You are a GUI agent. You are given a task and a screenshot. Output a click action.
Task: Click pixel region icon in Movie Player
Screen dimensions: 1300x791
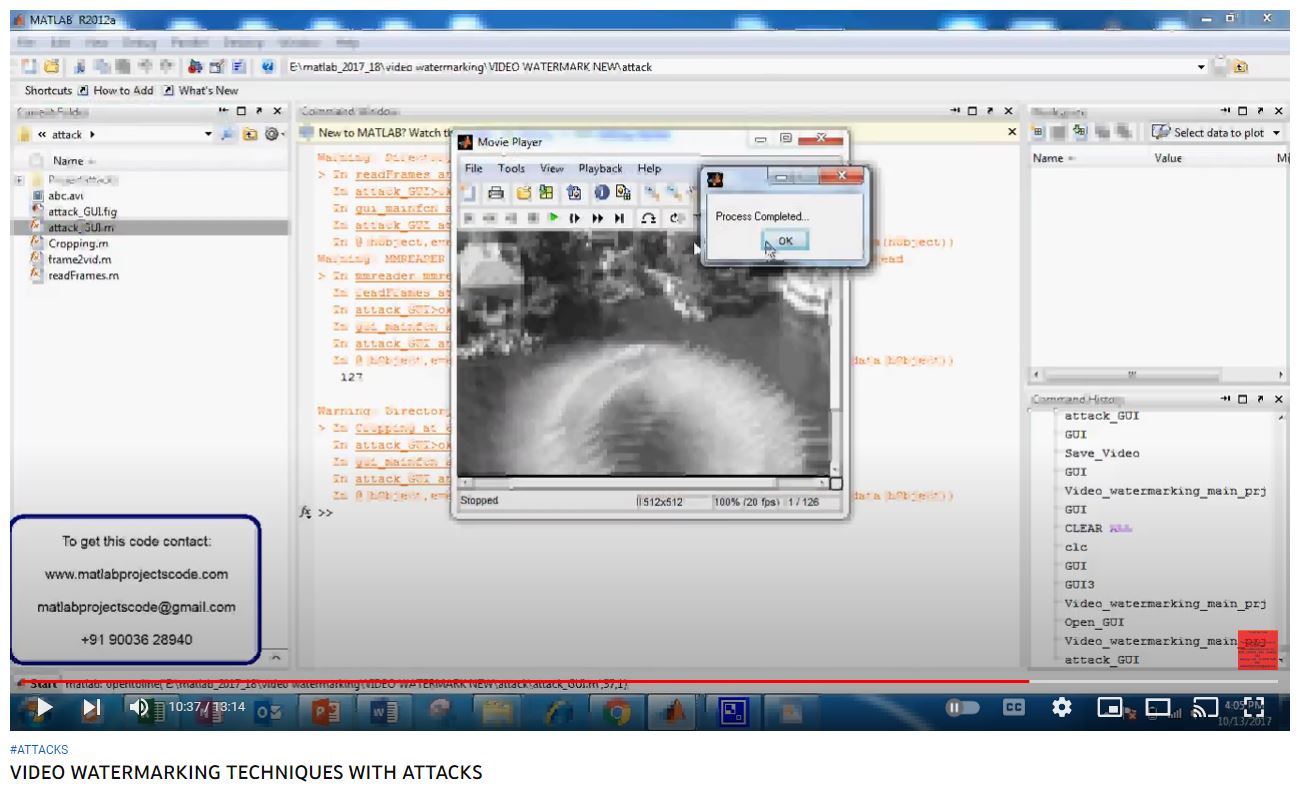623,193
